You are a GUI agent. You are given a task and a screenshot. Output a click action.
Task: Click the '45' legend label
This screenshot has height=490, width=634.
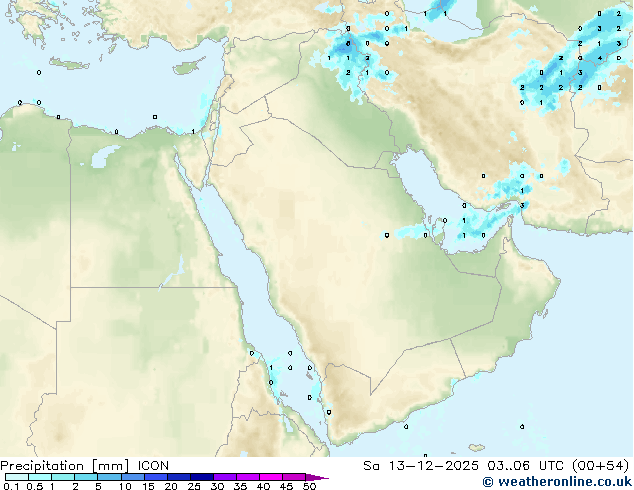286,486
